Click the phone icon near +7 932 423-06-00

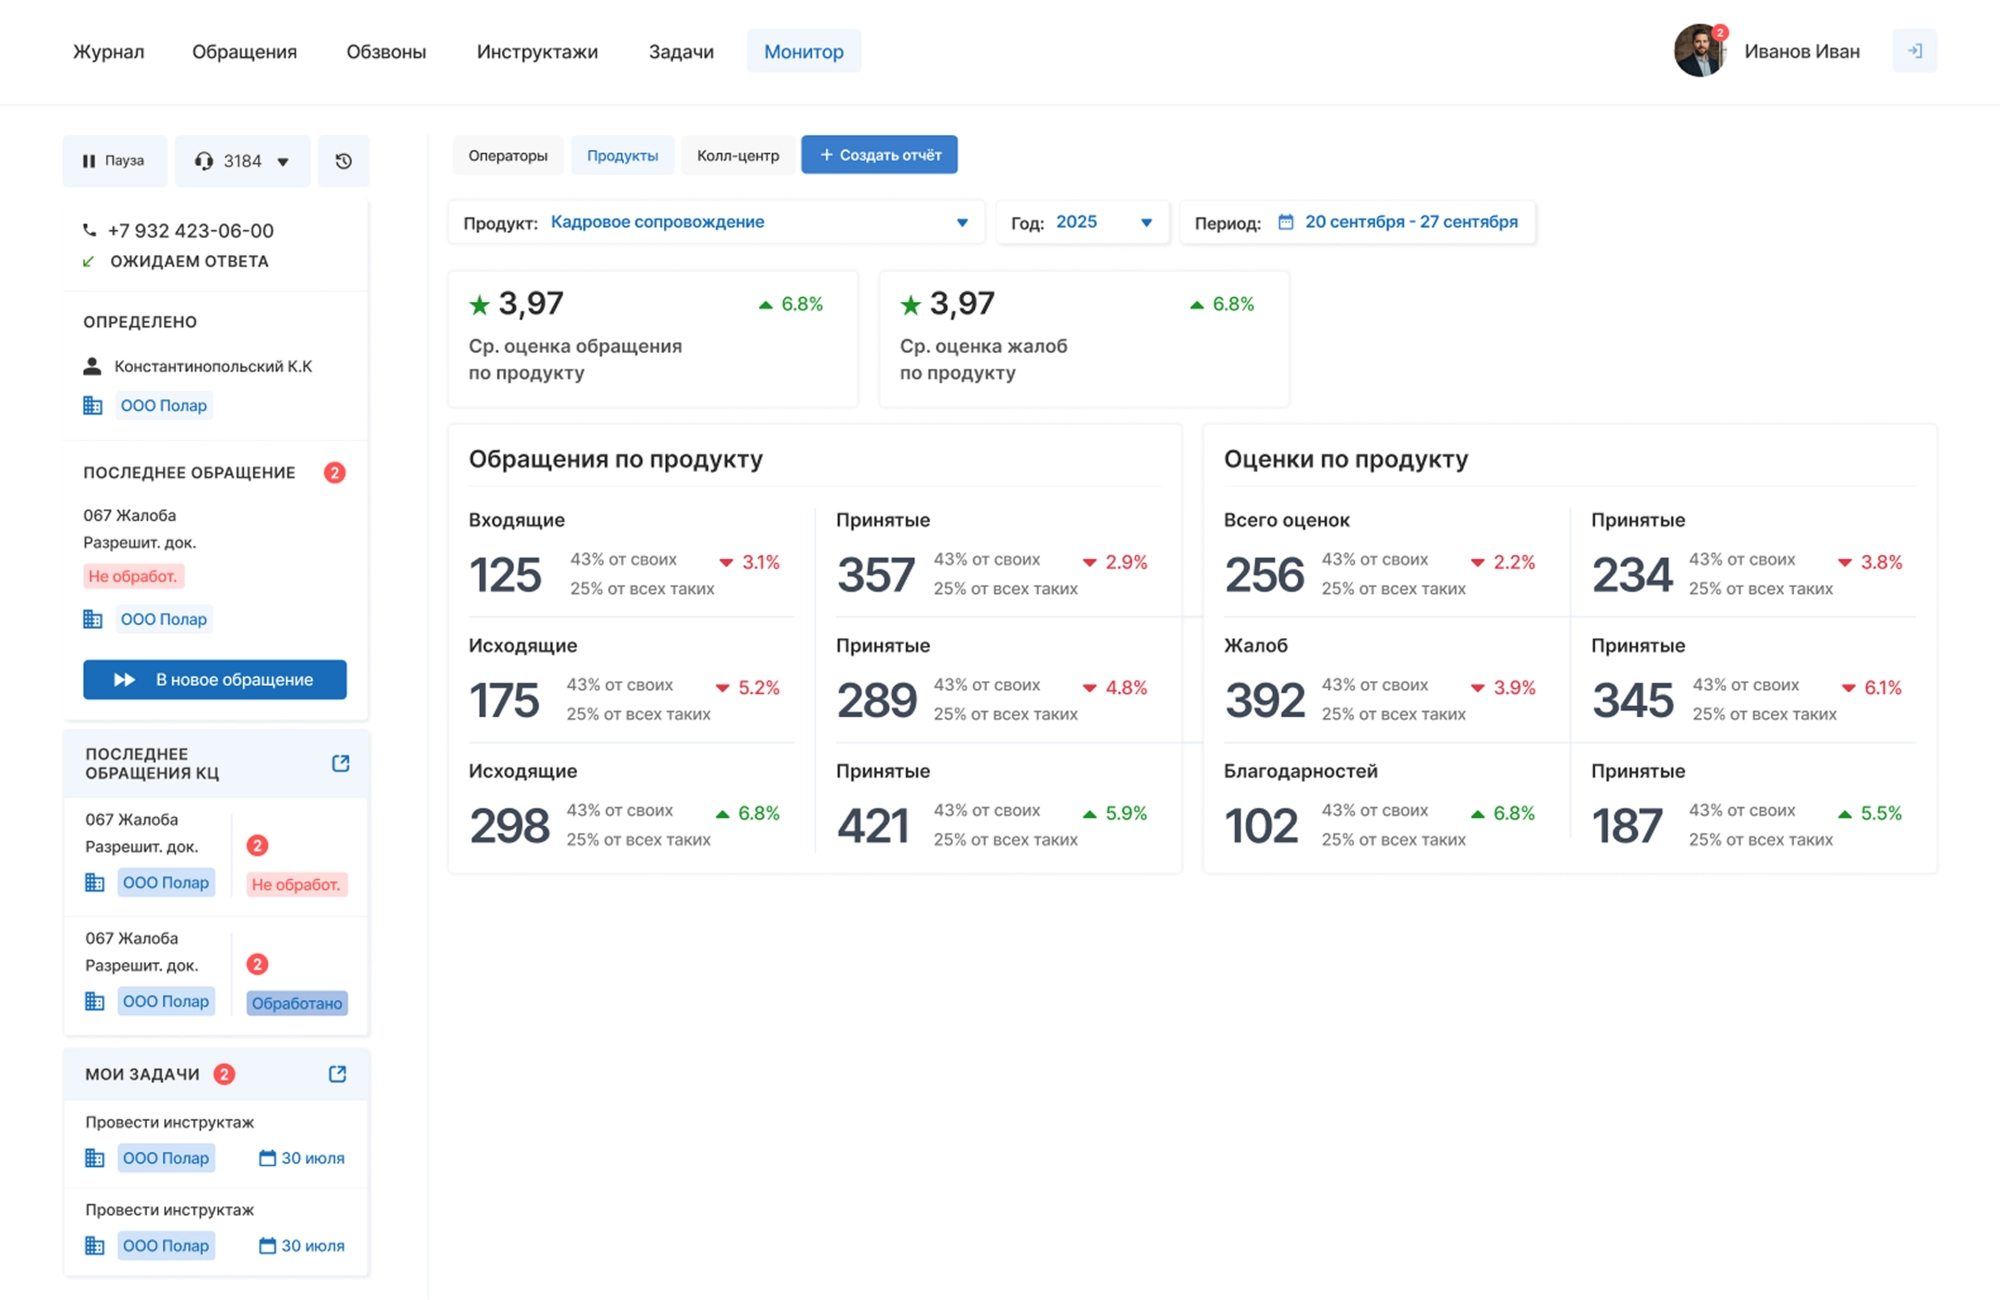point(89,230)
